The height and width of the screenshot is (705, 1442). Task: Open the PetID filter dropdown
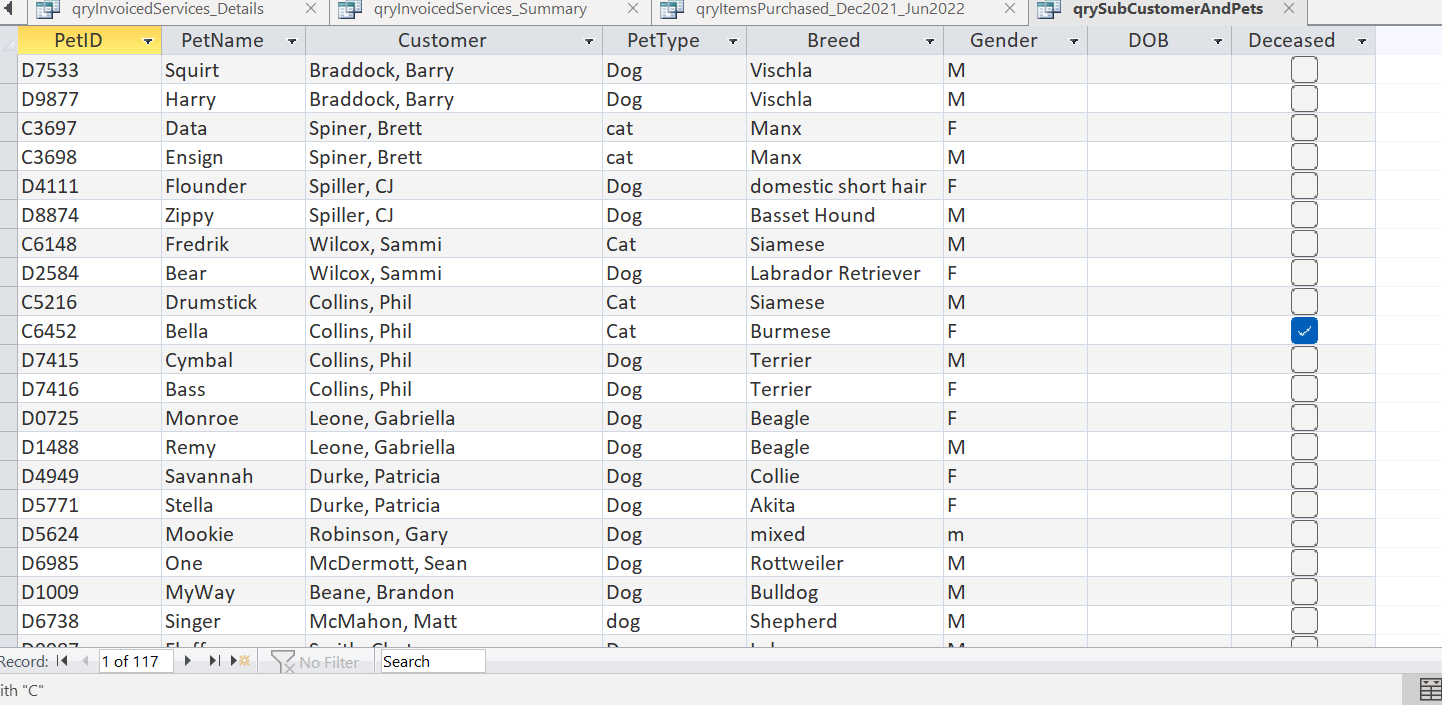click(147, 40)
